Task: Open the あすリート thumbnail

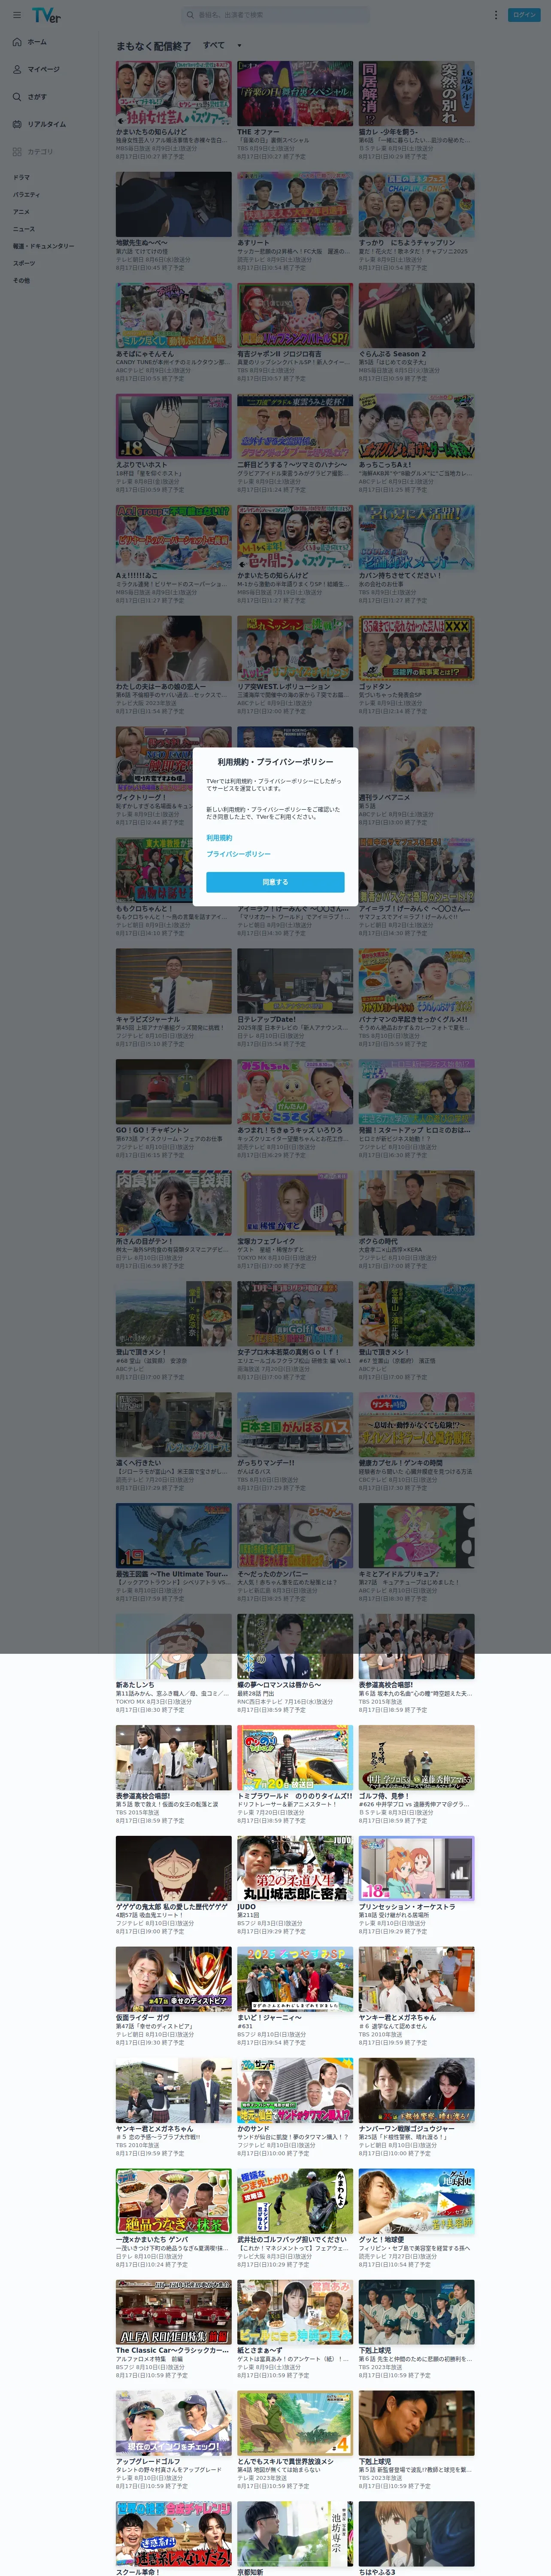Action: tap(295, 204)
